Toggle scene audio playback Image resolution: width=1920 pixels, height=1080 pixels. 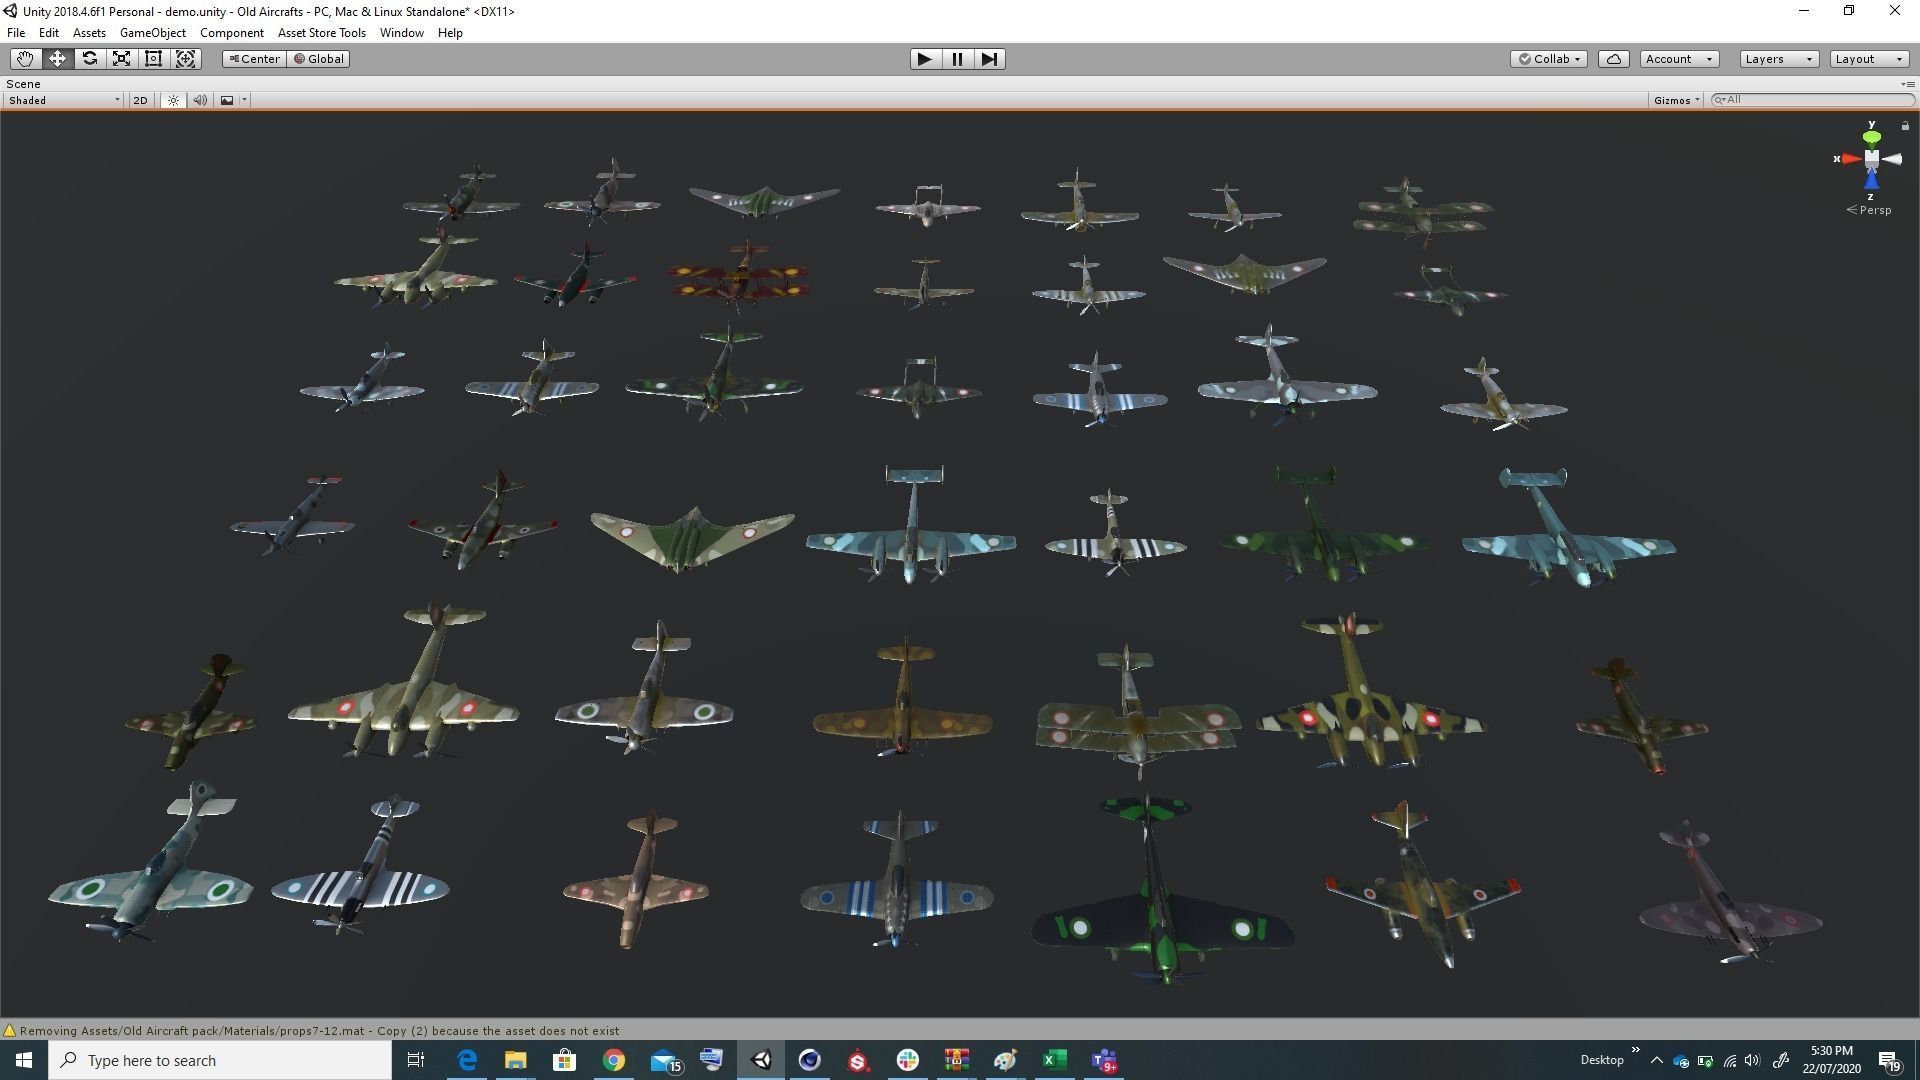(x=200, y=100)
